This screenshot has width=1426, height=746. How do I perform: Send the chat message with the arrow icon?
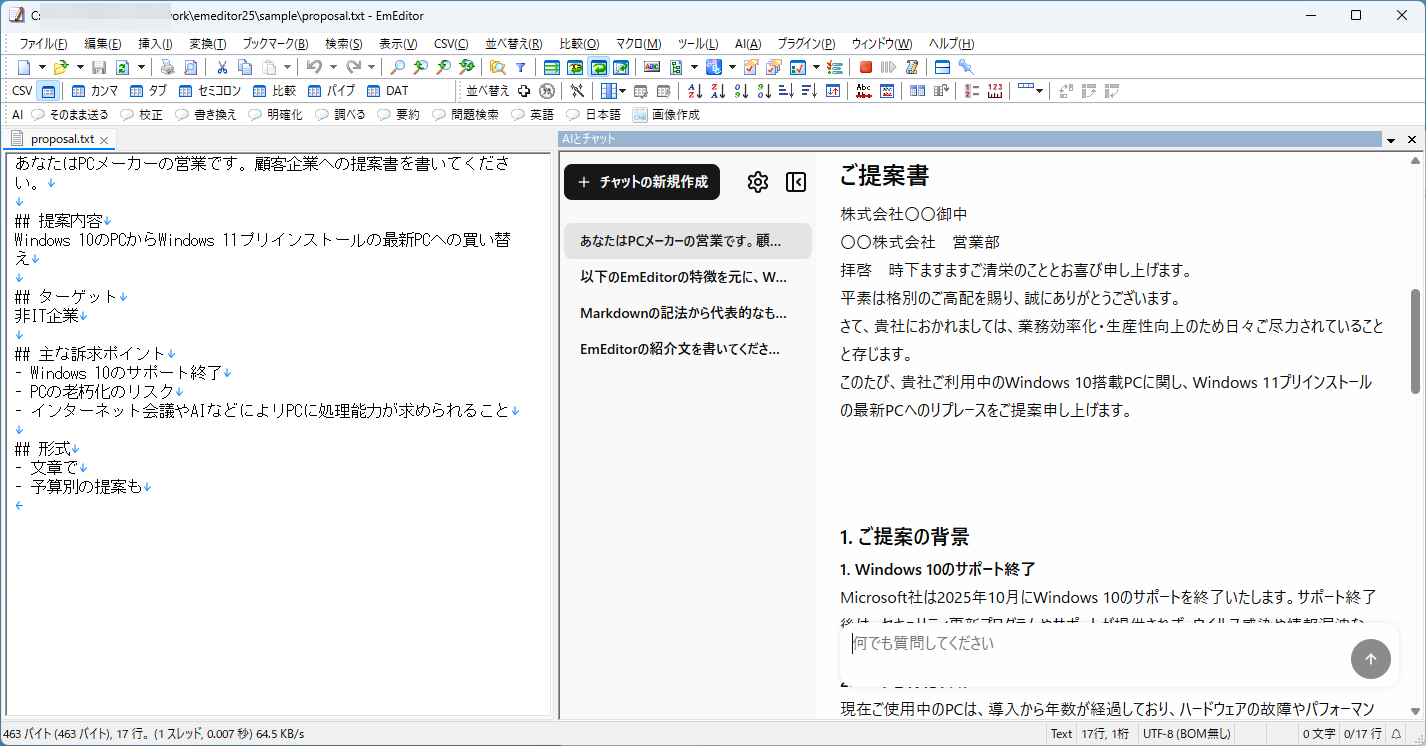click(1371, 659)
